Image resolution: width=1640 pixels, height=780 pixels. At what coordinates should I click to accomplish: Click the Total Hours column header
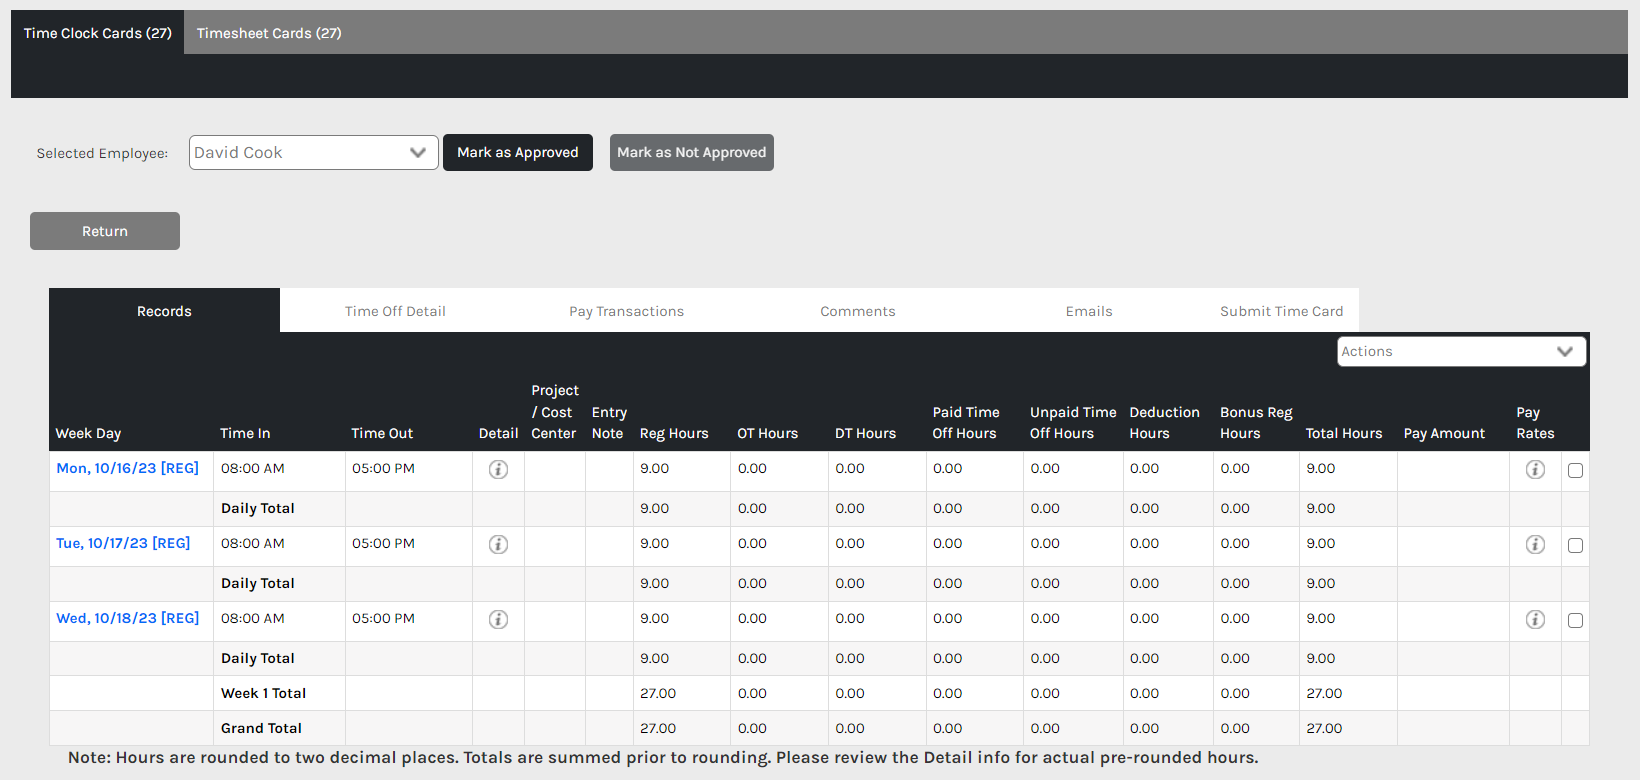[1344, 433]
